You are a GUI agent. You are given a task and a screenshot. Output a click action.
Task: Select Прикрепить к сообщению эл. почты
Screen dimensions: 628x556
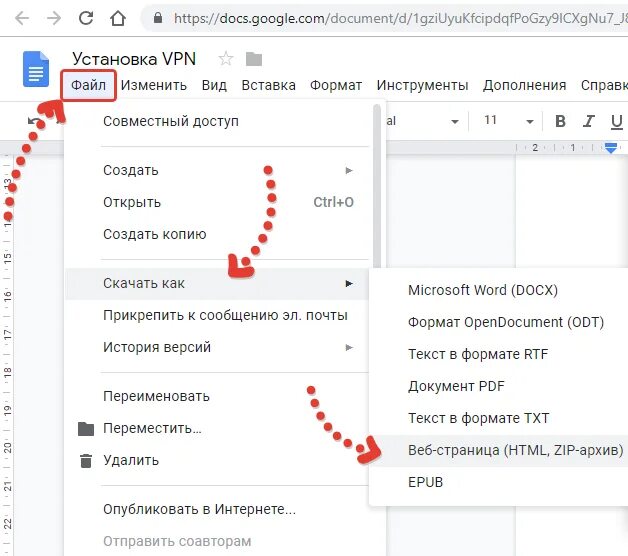click(217, 315)
